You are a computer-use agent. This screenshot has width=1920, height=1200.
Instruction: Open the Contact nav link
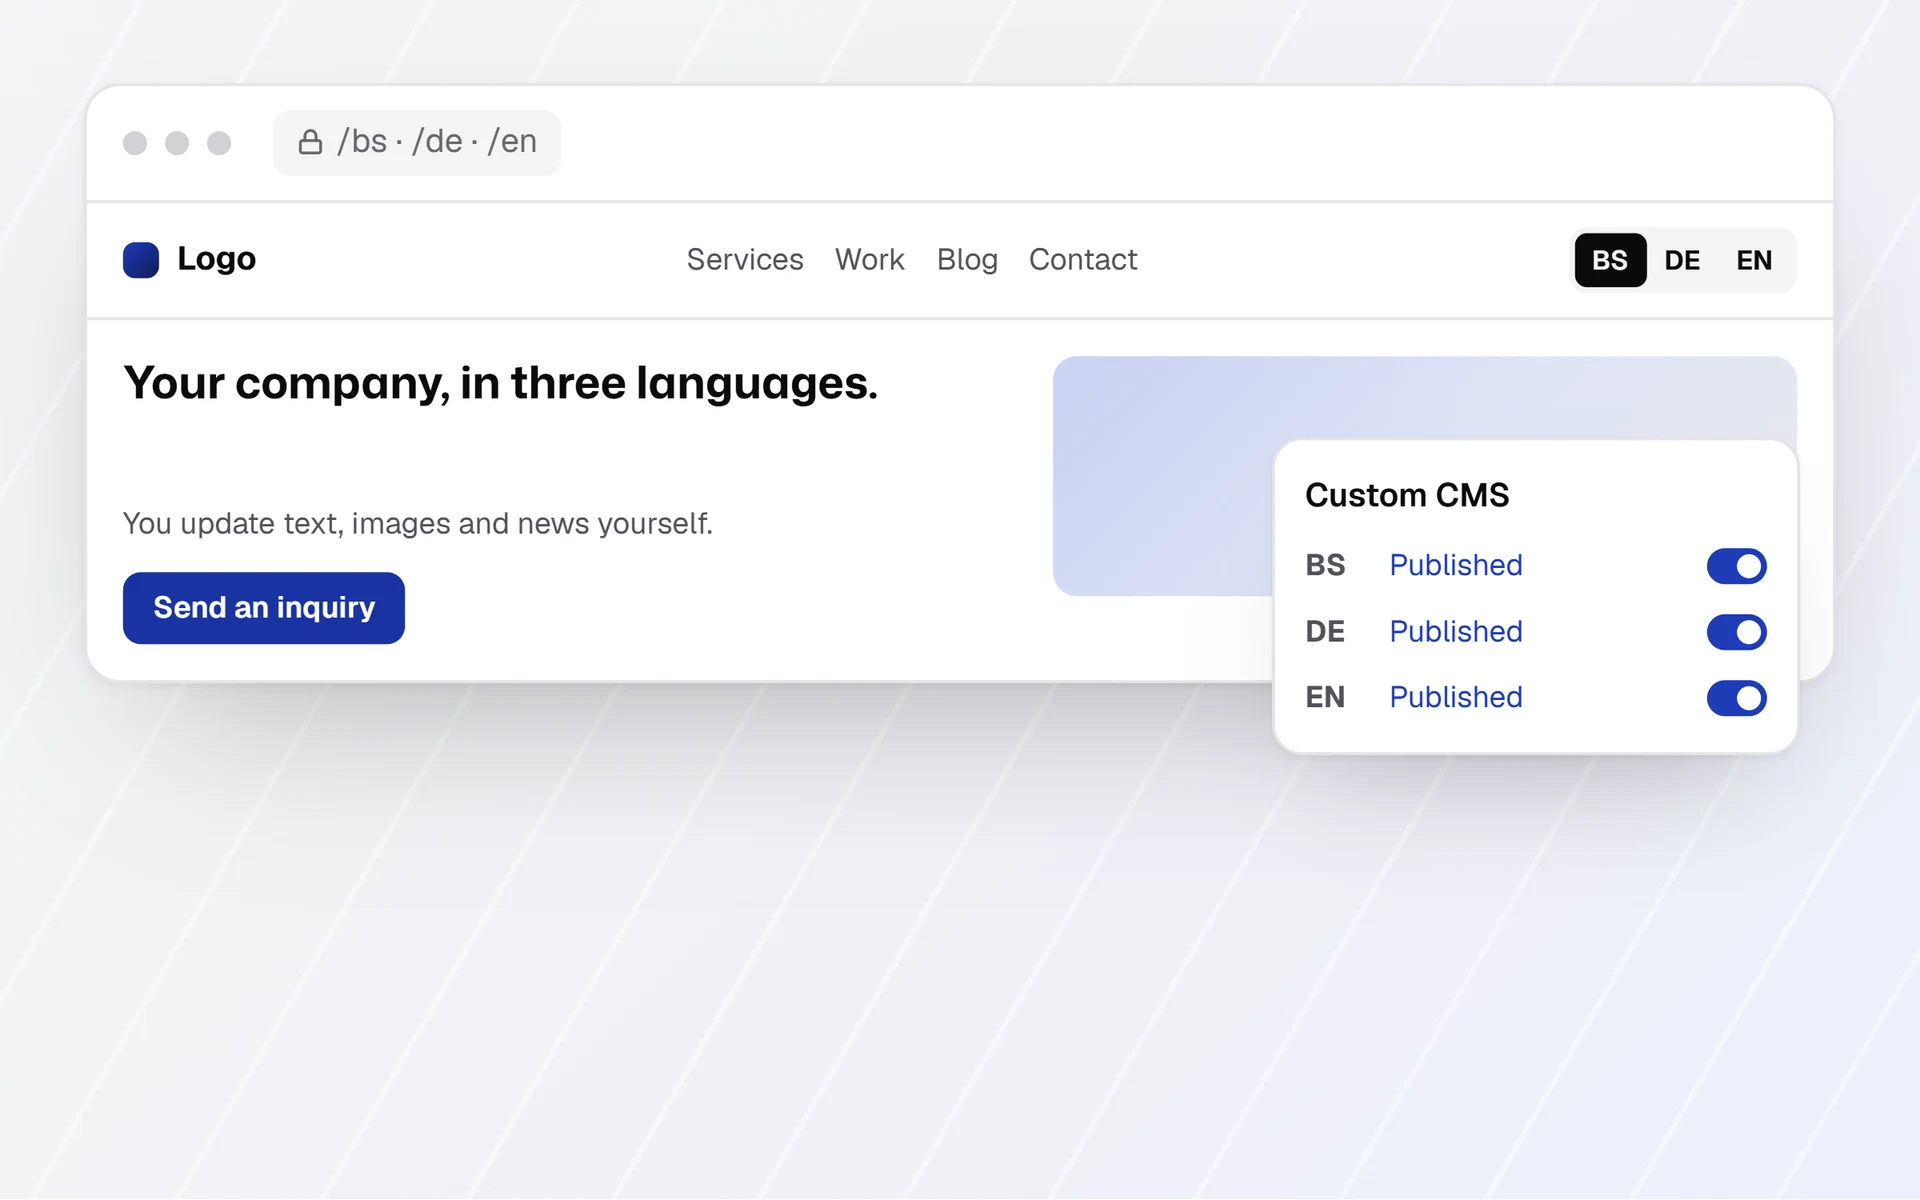(x=1083, y=260)
